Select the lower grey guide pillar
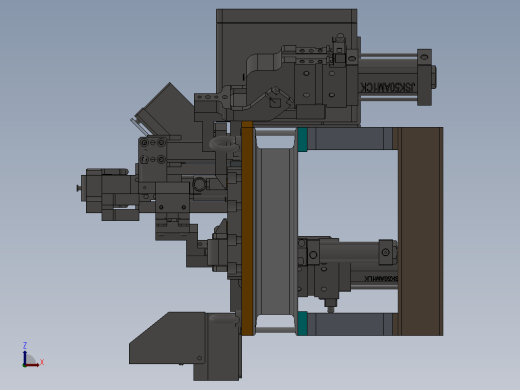This screenshot has height=390, width=520. tap(349, 324)
